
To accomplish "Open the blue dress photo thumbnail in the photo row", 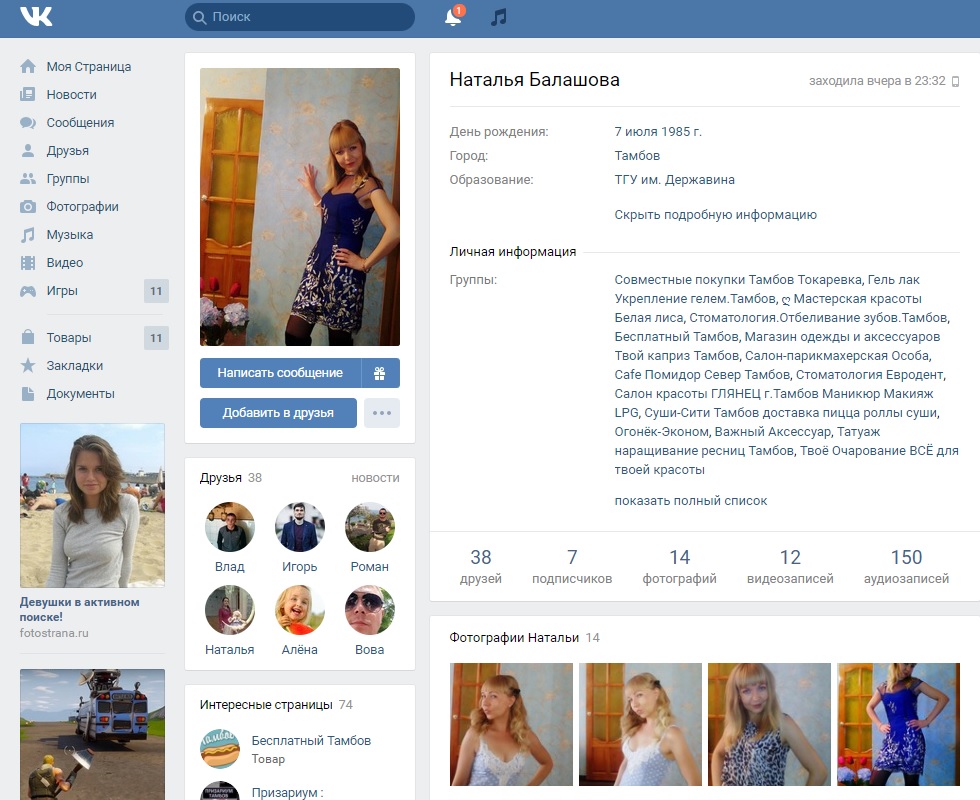I will 898,724.
